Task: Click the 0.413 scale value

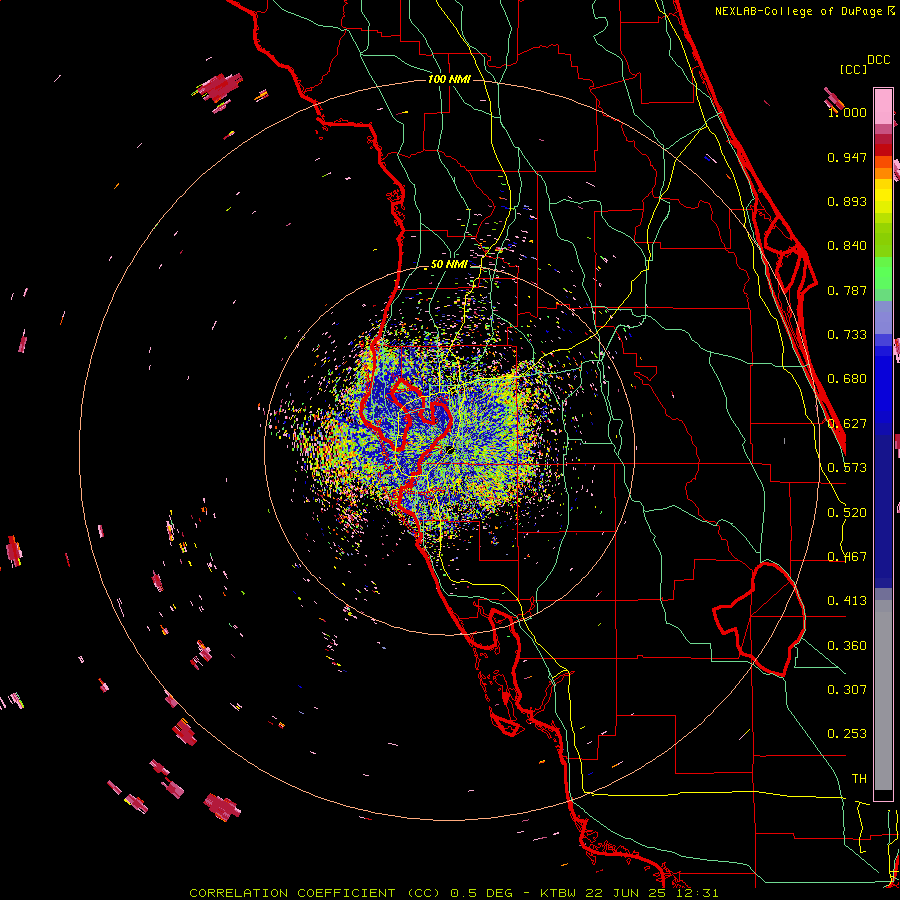Action: pyautogui.click(x=847, y=601)
